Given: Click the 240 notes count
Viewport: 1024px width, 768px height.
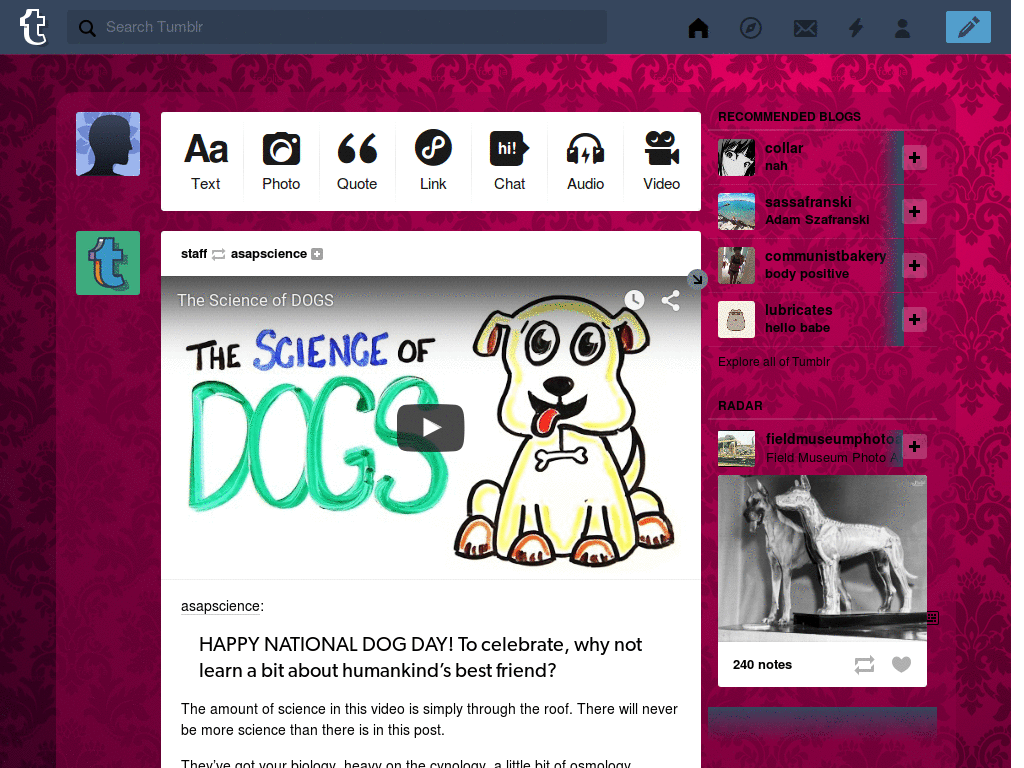Looking at the screenshot, I should [x=761, y=665].
